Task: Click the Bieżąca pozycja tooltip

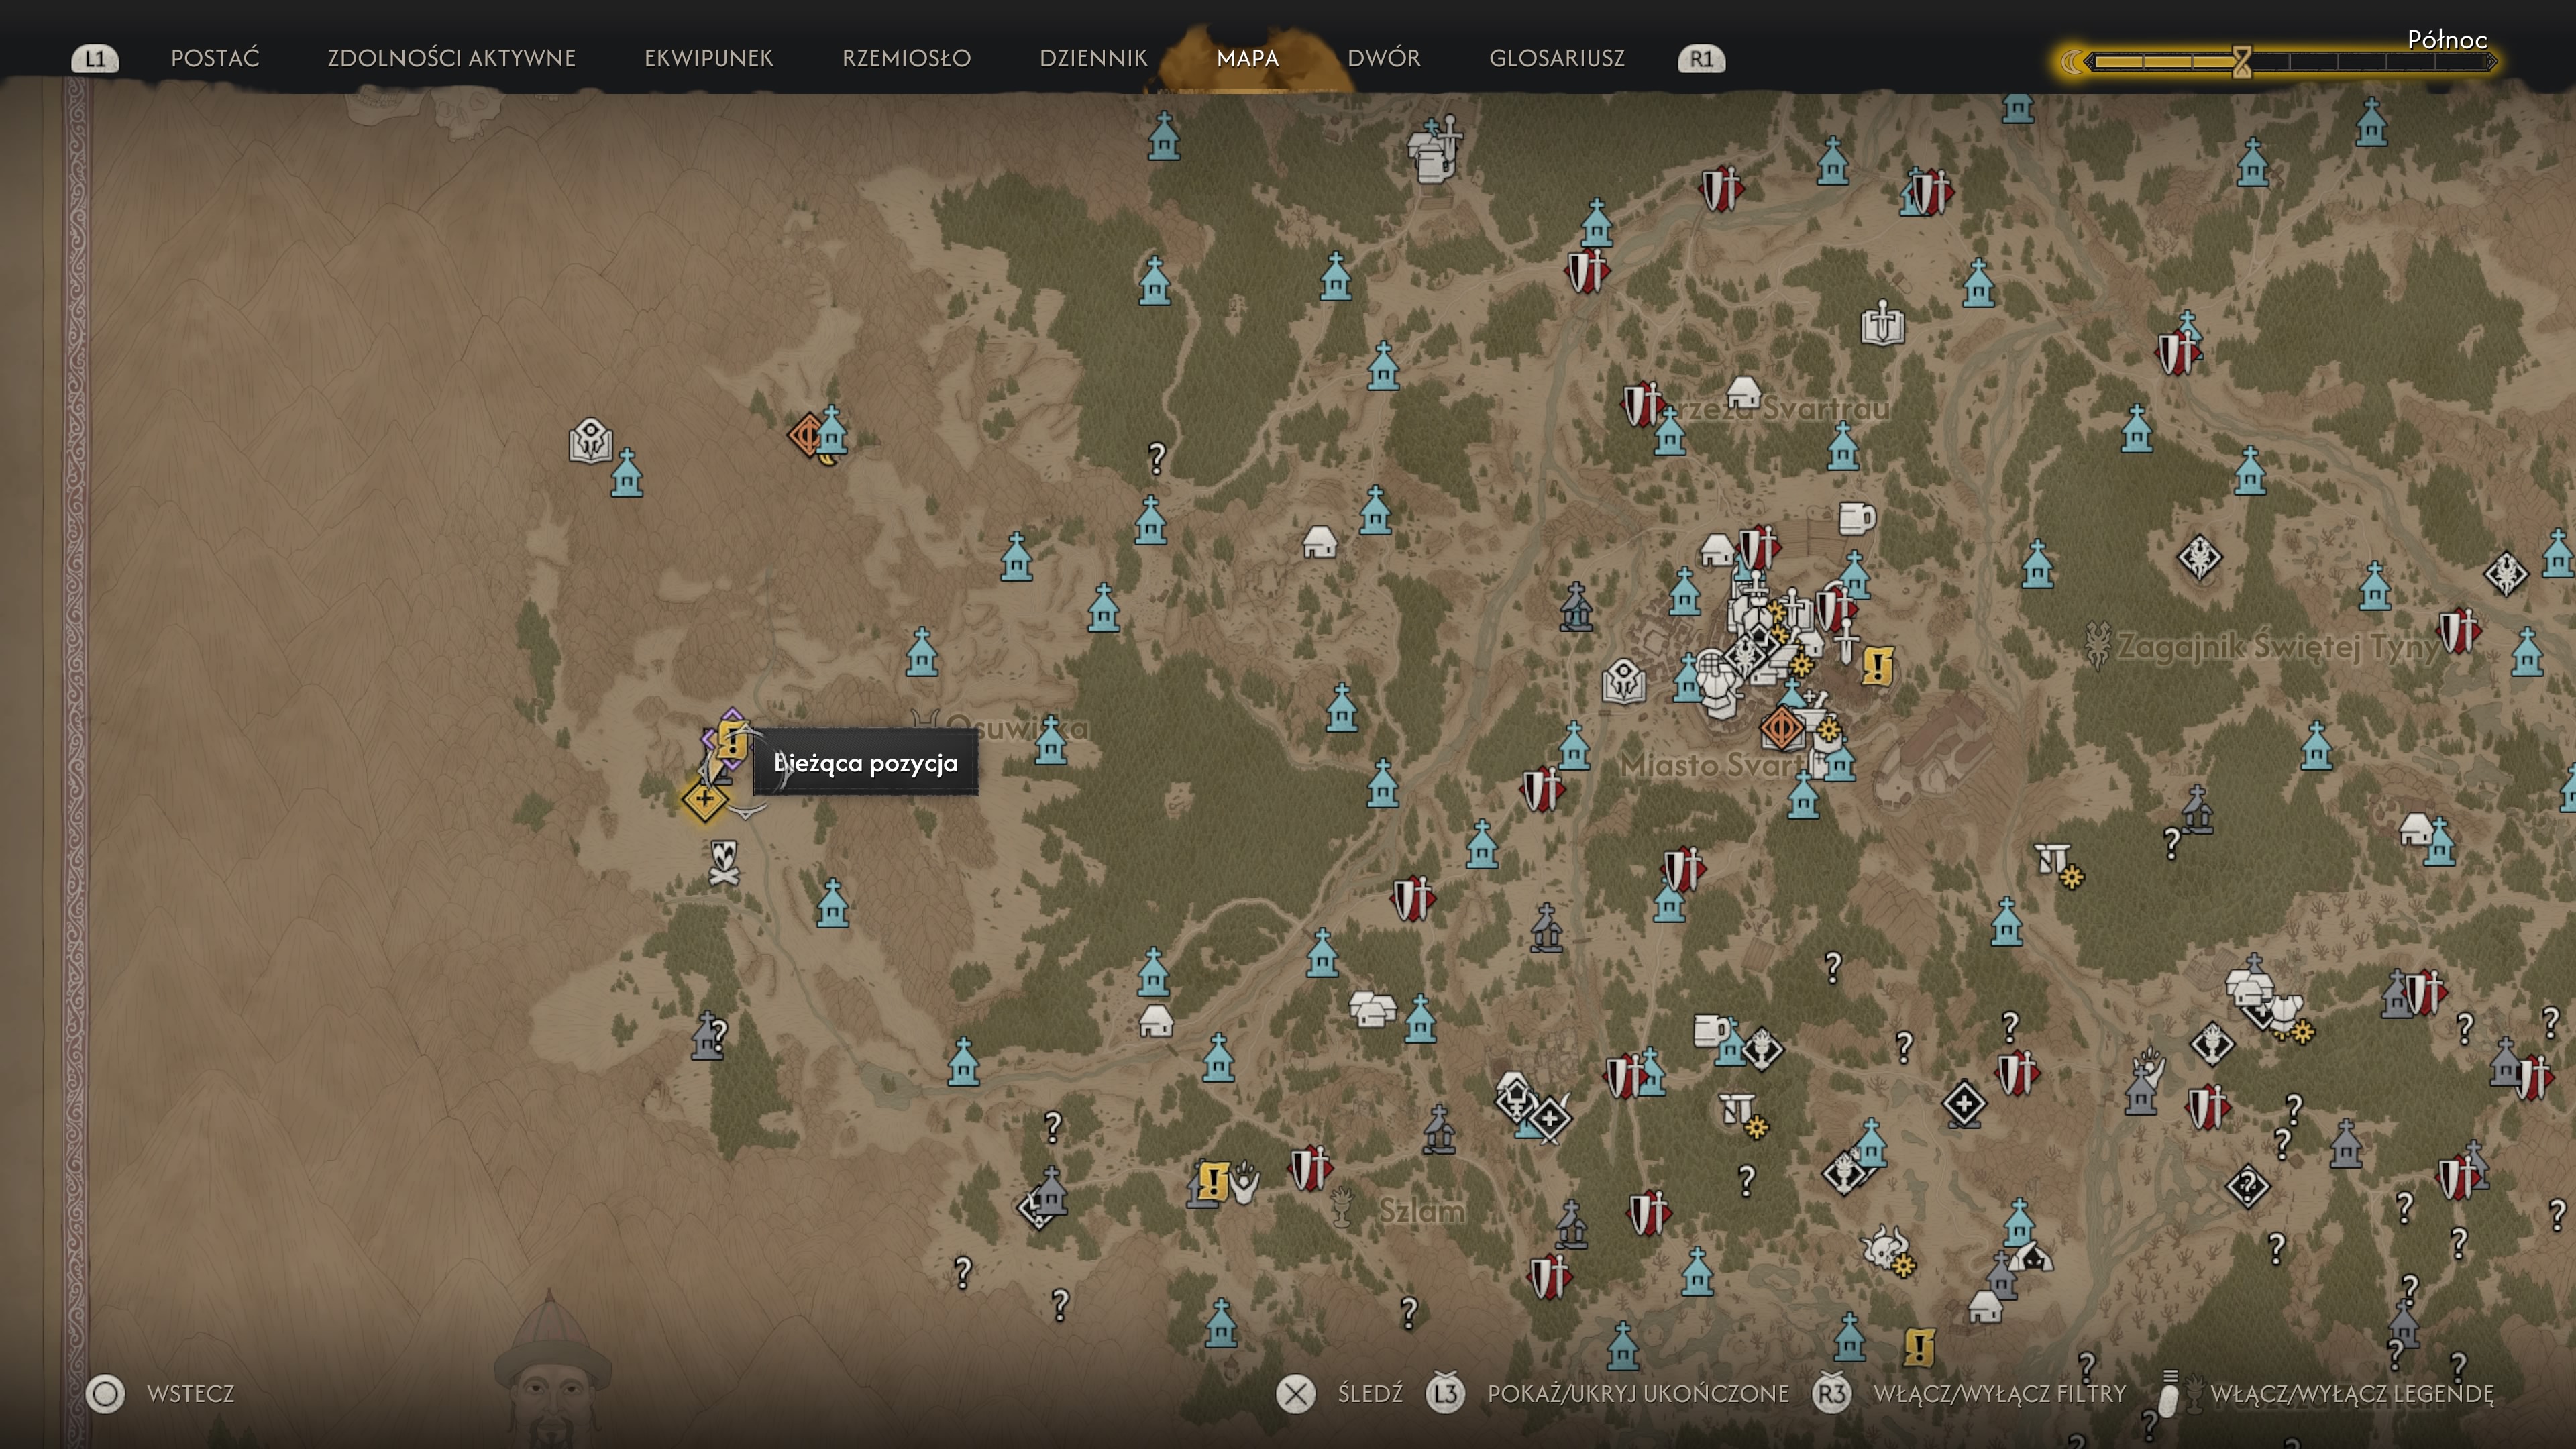Action: point(866,762)
